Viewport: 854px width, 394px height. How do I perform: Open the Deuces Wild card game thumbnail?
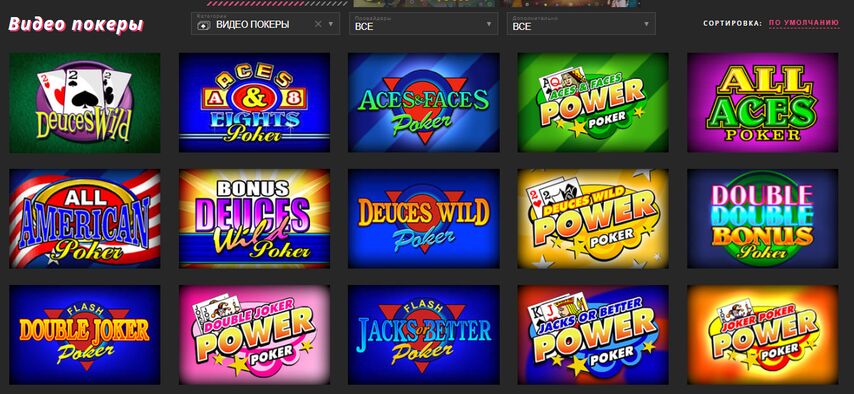click(85, 102)
